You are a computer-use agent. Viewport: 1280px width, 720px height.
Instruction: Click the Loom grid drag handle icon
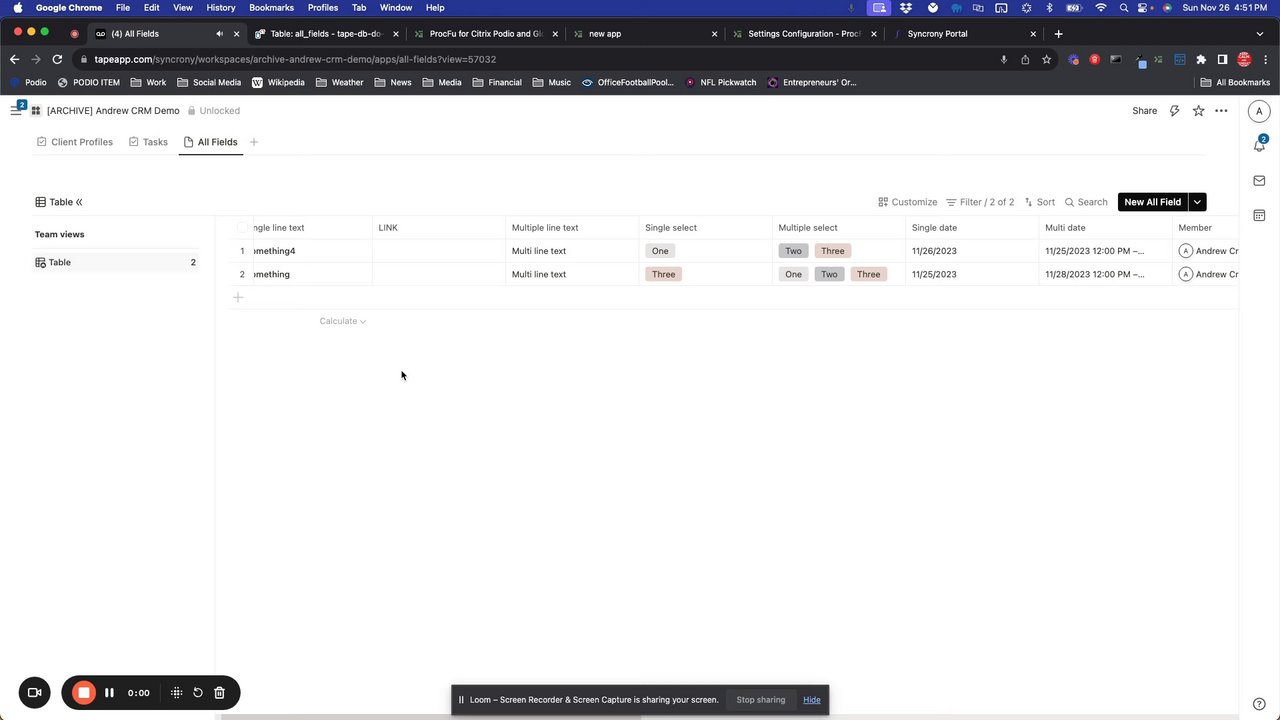176,692
